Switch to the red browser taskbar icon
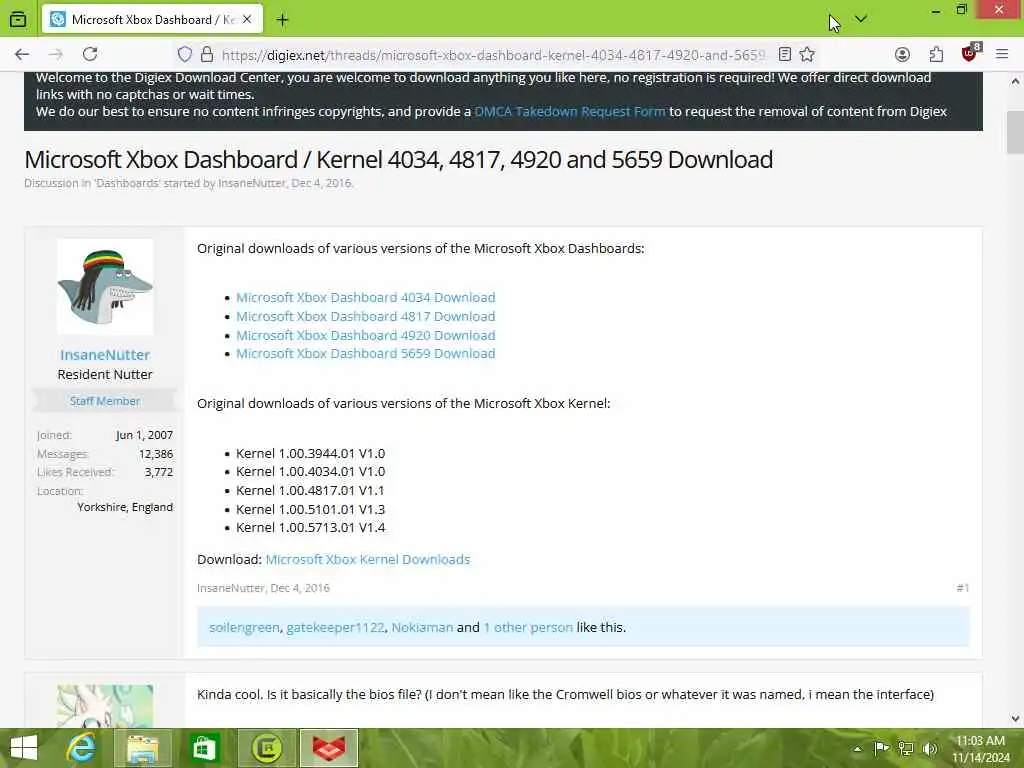 point(329,748)
